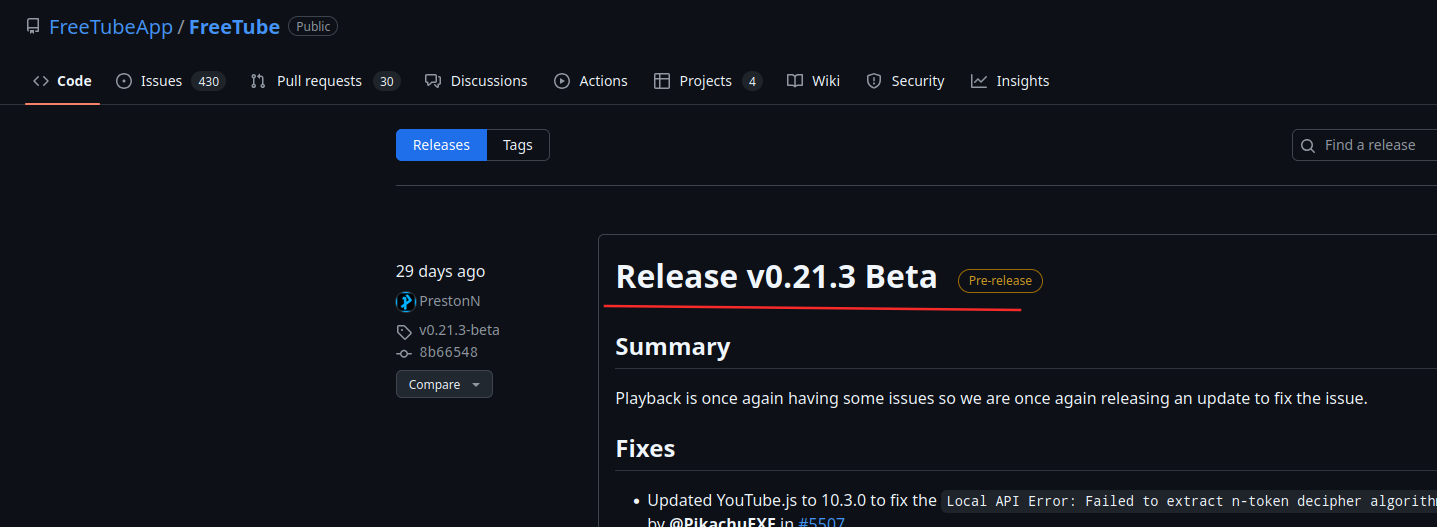Click the Fixes heading
The height and width of the screenshot is (527, 1437).
[x=645, y=449]
